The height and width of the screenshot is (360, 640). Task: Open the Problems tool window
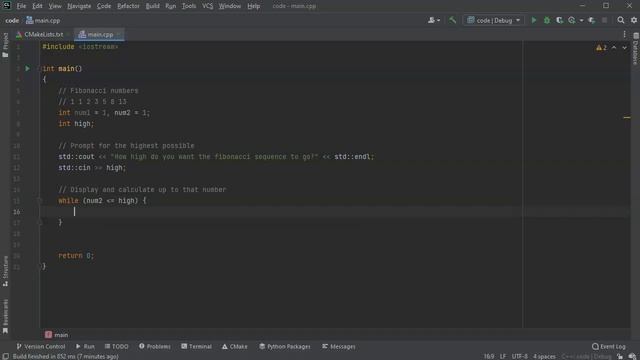[154, 347]
